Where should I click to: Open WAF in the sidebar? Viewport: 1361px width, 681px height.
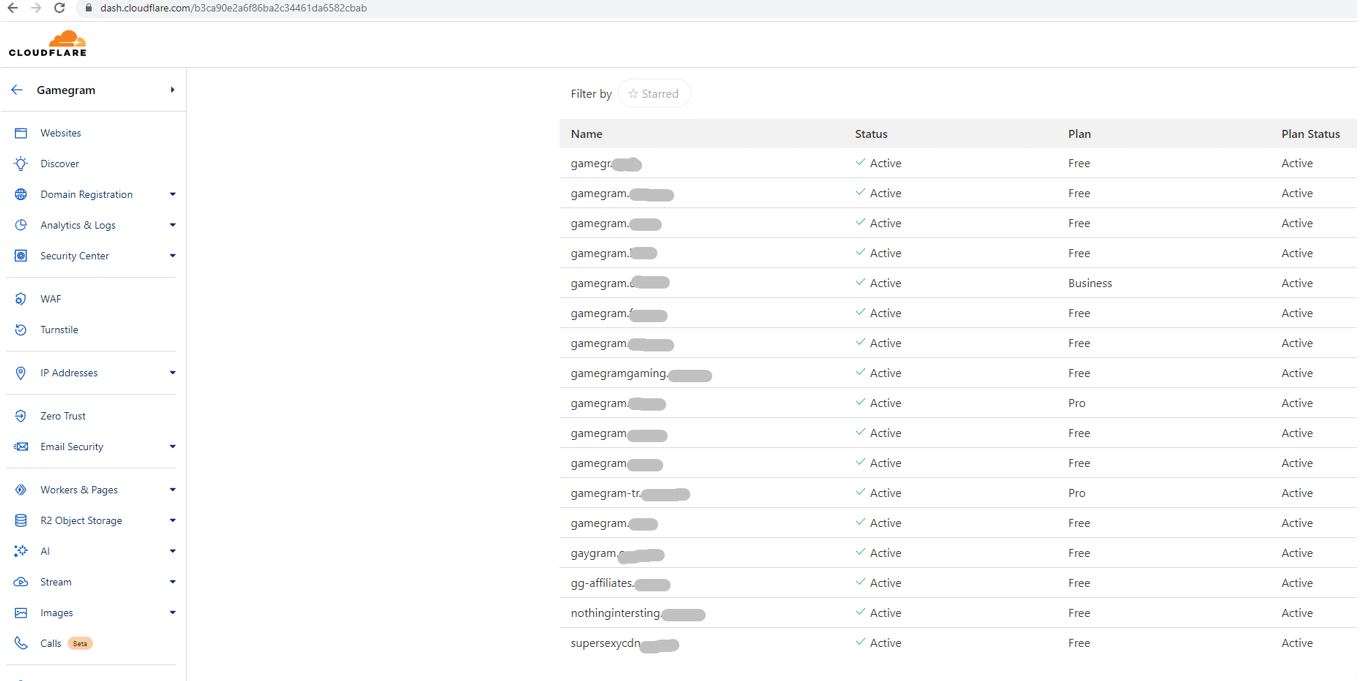click(51, 299)
